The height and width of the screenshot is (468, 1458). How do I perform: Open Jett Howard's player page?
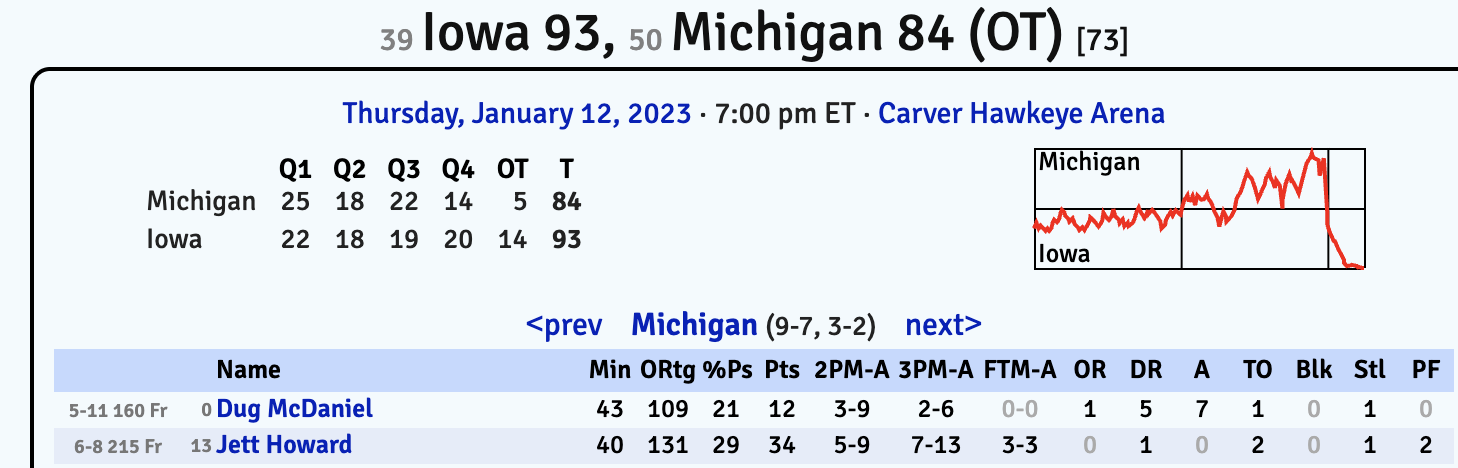click(x=284, y=444)
